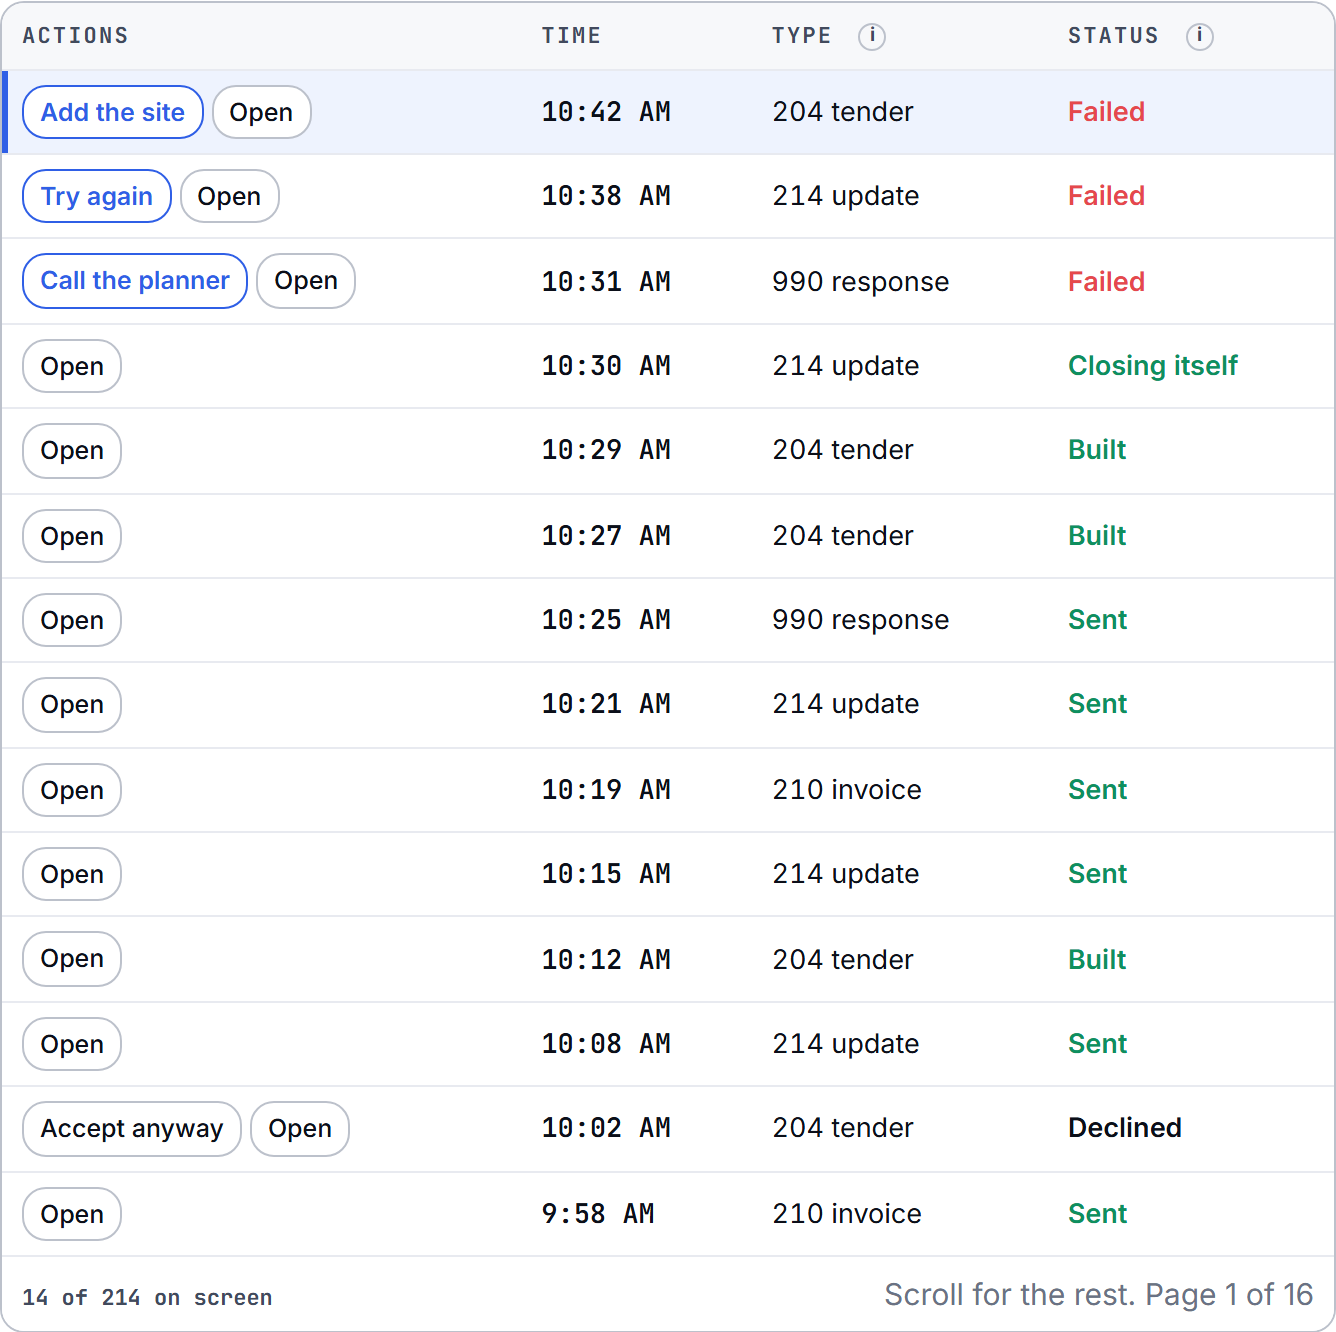
Task: Open the 10:08 AM 214 update entry
Action: [x=72, y=1044]
